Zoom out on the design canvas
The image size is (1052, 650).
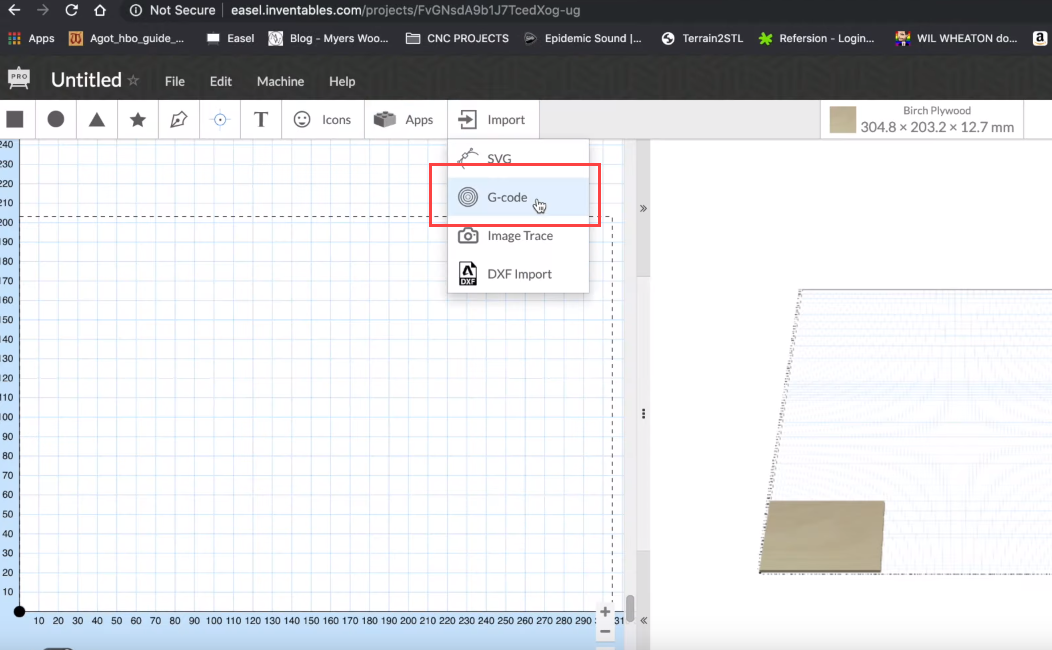[605, 631]
